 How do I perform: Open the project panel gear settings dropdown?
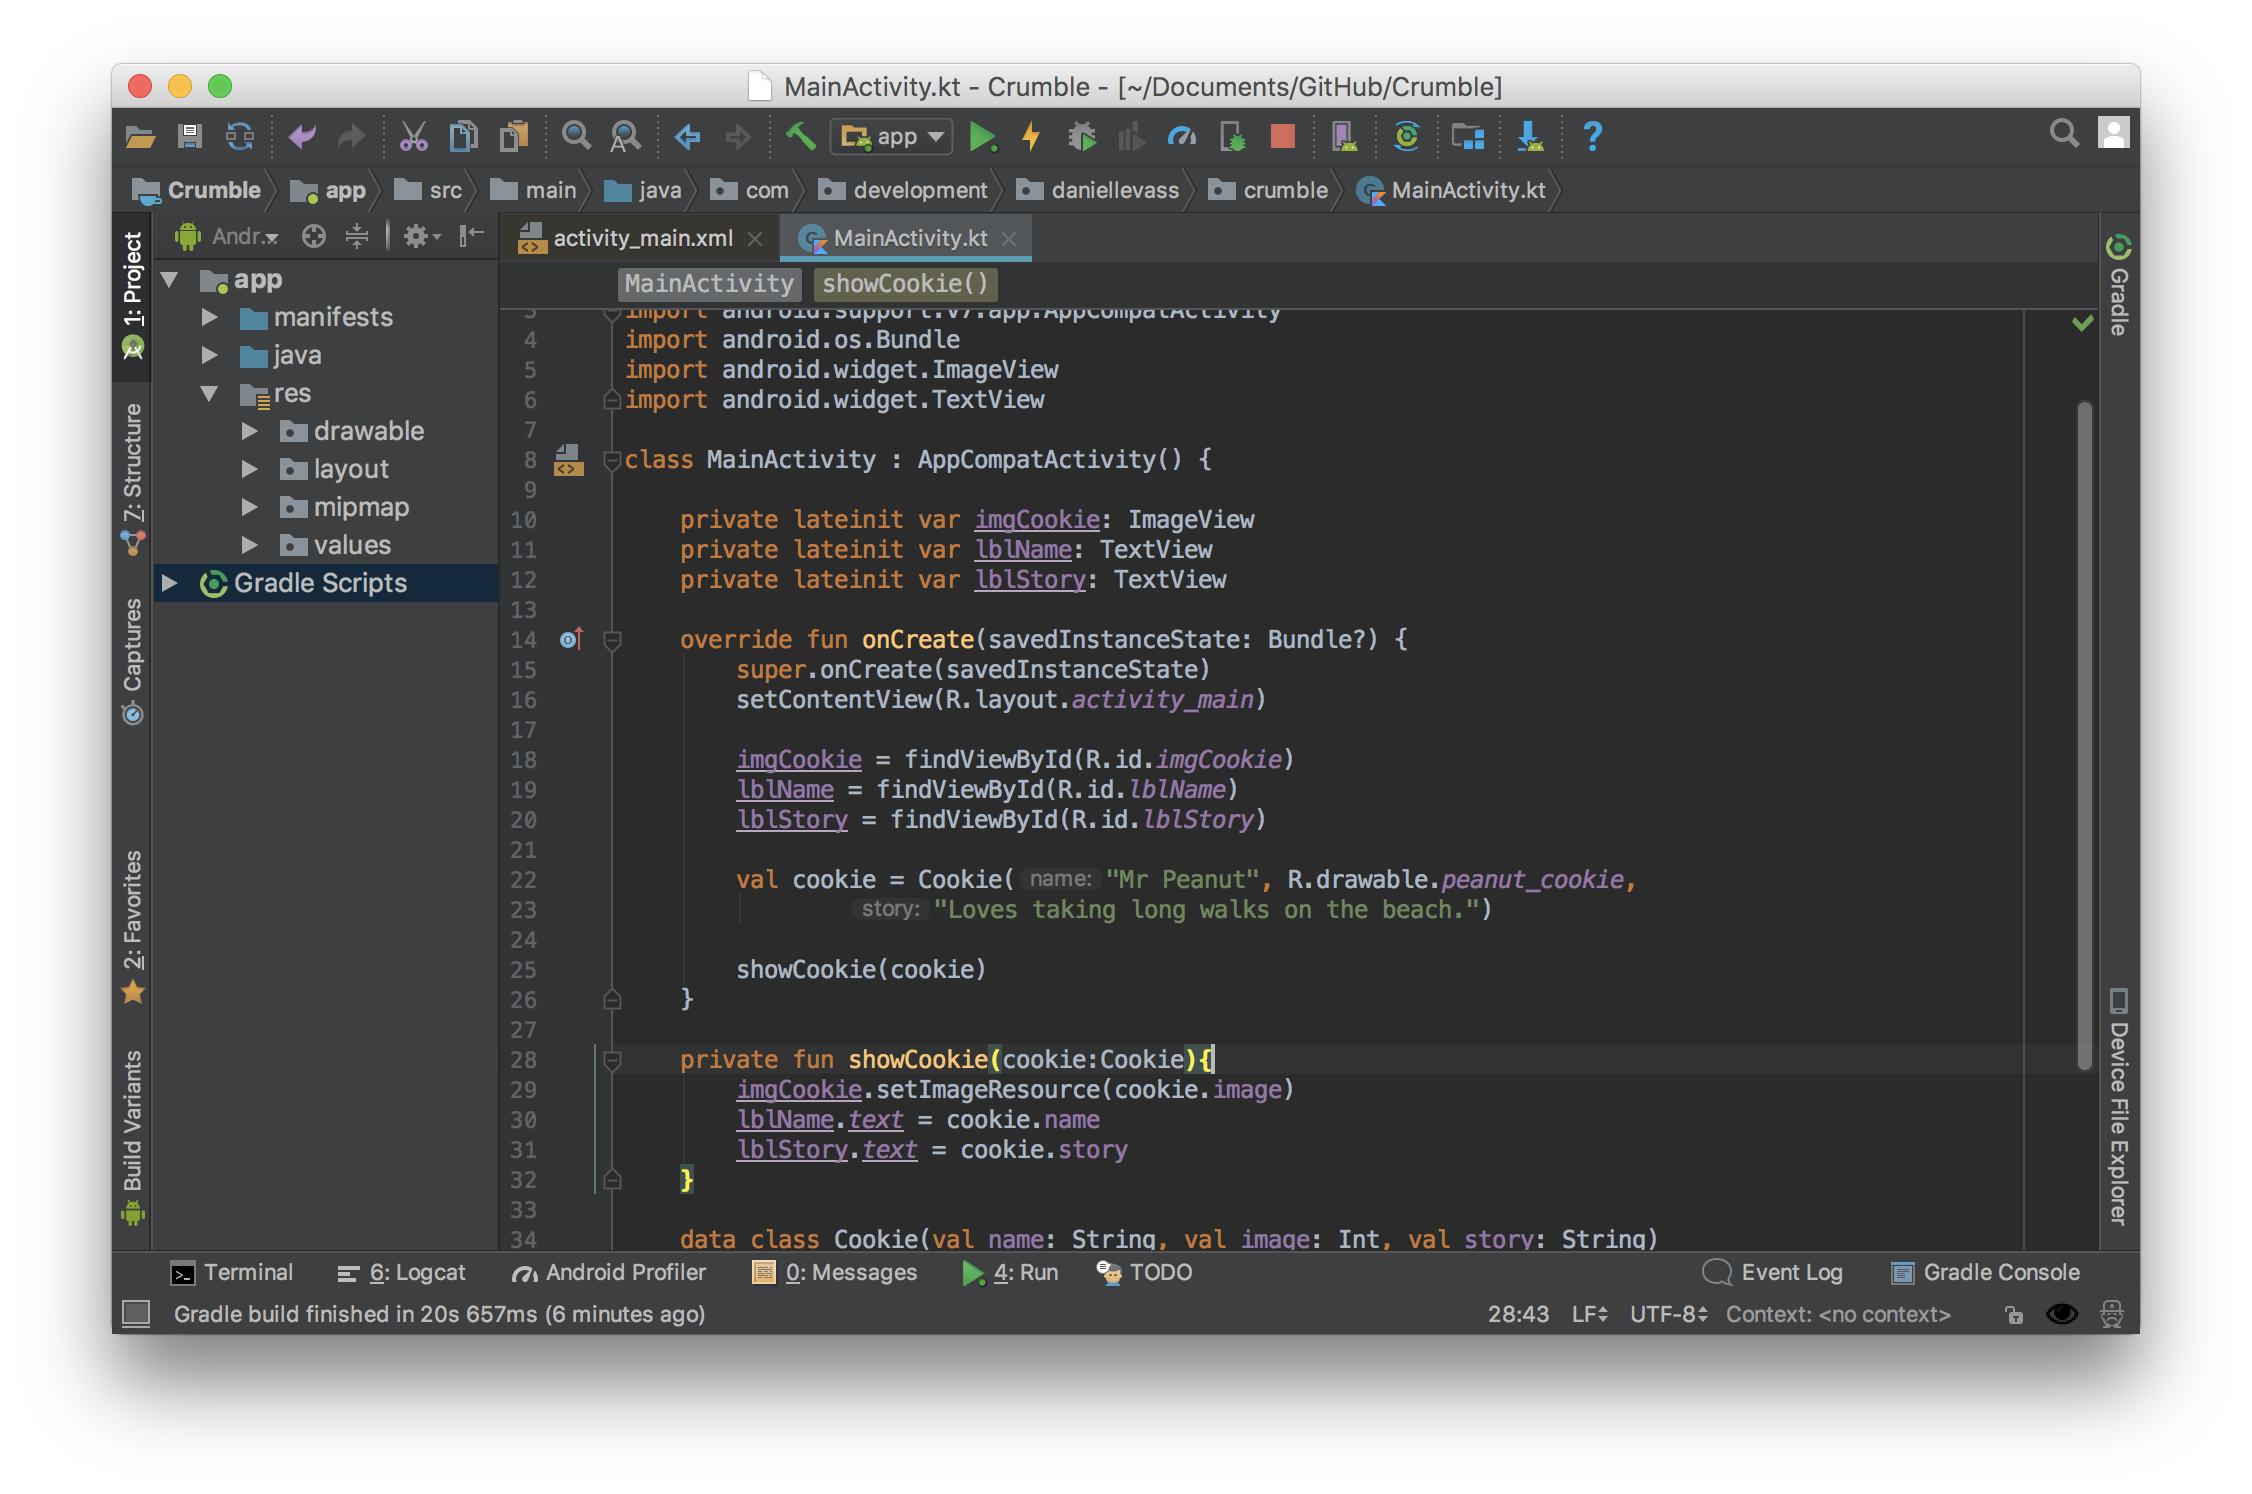click(421, 236)
